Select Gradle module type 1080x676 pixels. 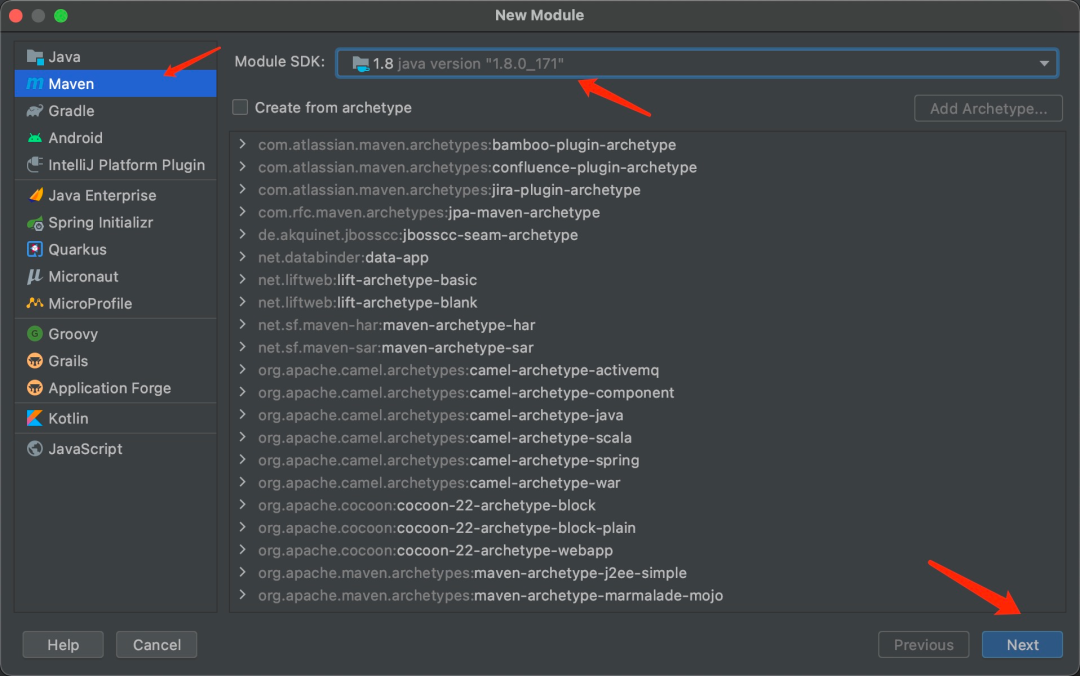[115, 110]
